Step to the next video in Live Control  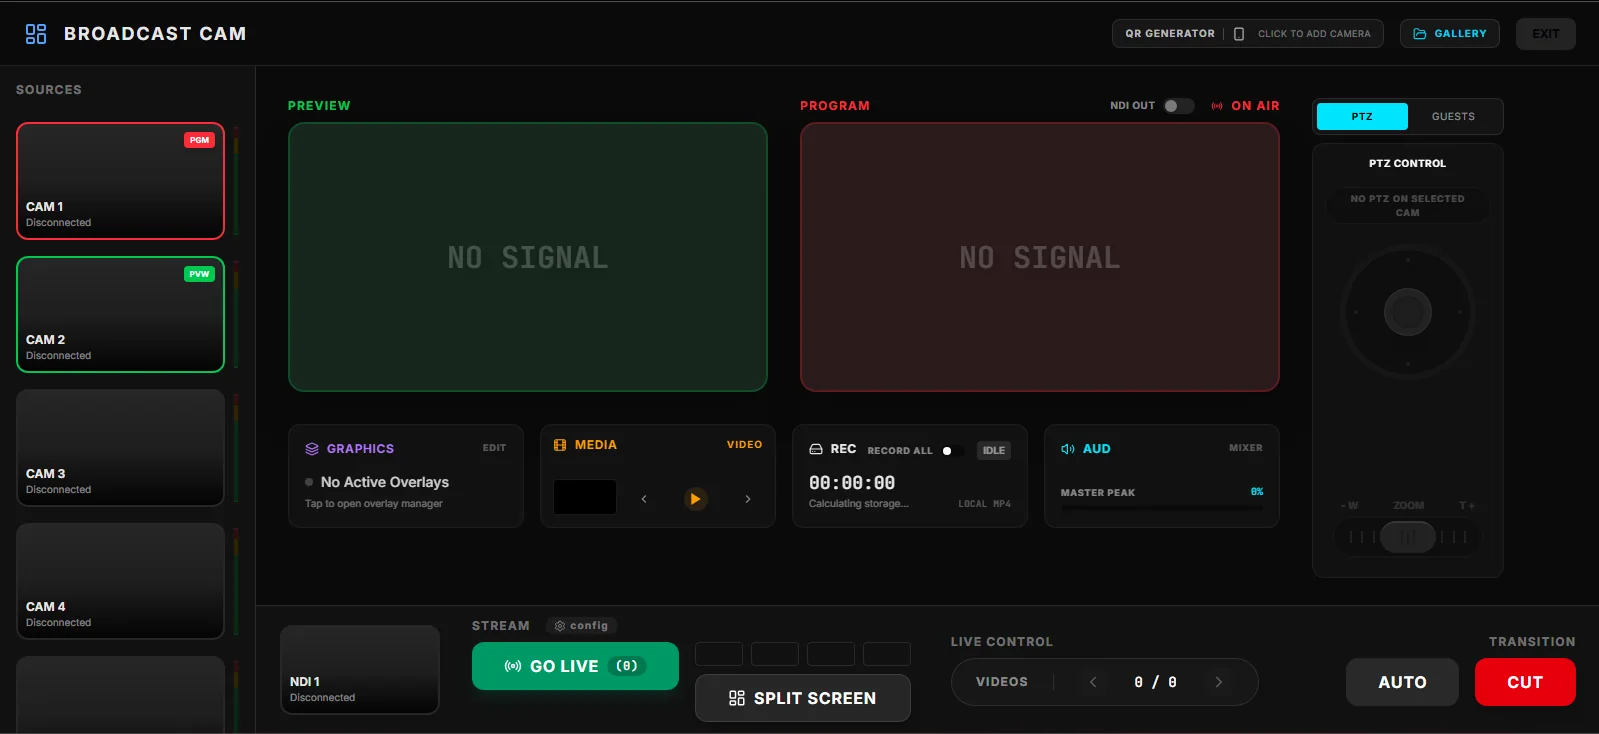(1219, 682)
